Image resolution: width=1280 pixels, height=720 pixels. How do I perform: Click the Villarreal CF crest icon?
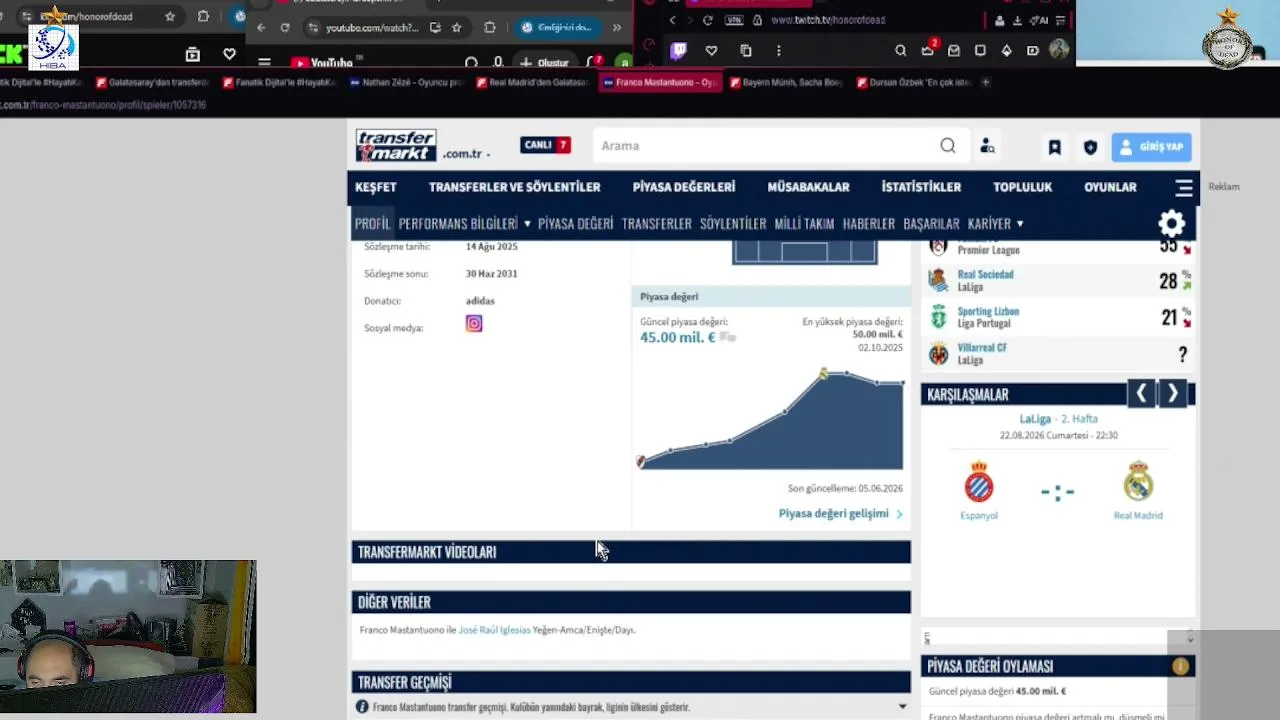click(938, 354)
